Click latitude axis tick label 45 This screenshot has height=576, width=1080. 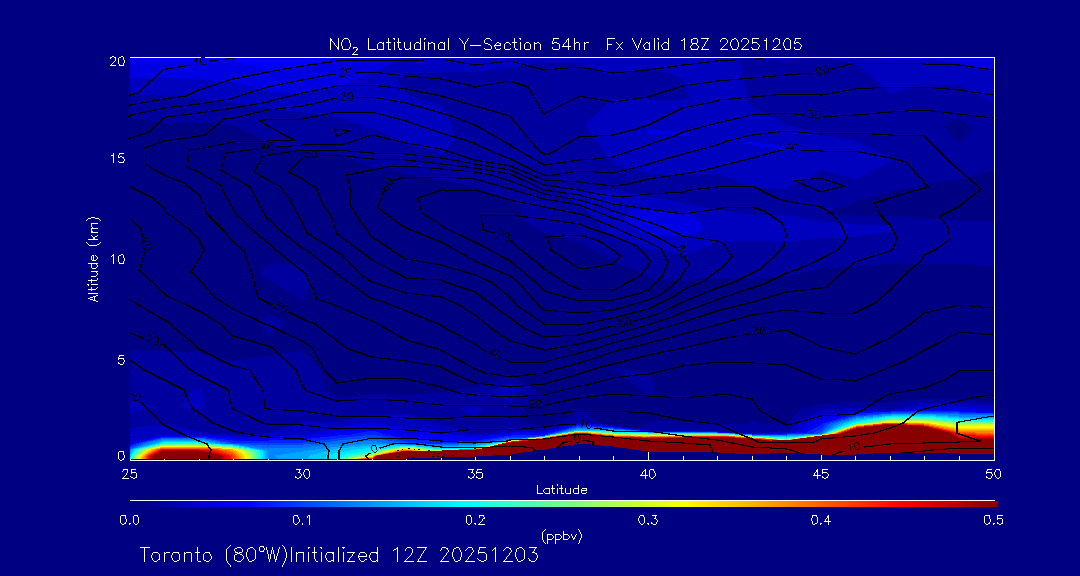tap(820, 473)
